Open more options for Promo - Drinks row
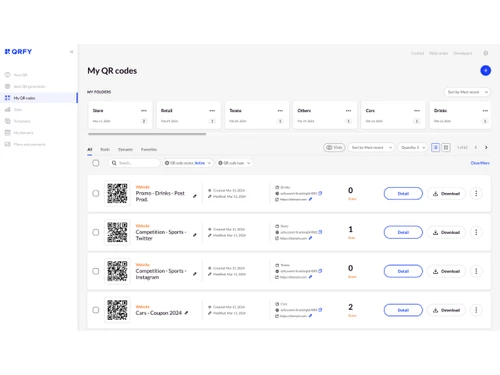Viewport: 500px width, 375px height. point(476,193)
